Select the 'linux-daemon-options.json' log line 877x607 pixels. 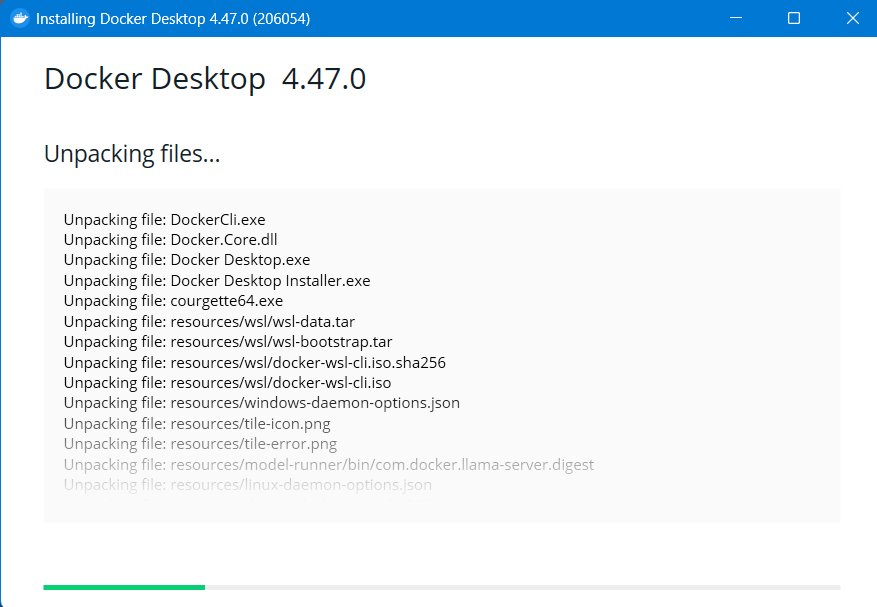pyautogui.click(x=248, y=484)
